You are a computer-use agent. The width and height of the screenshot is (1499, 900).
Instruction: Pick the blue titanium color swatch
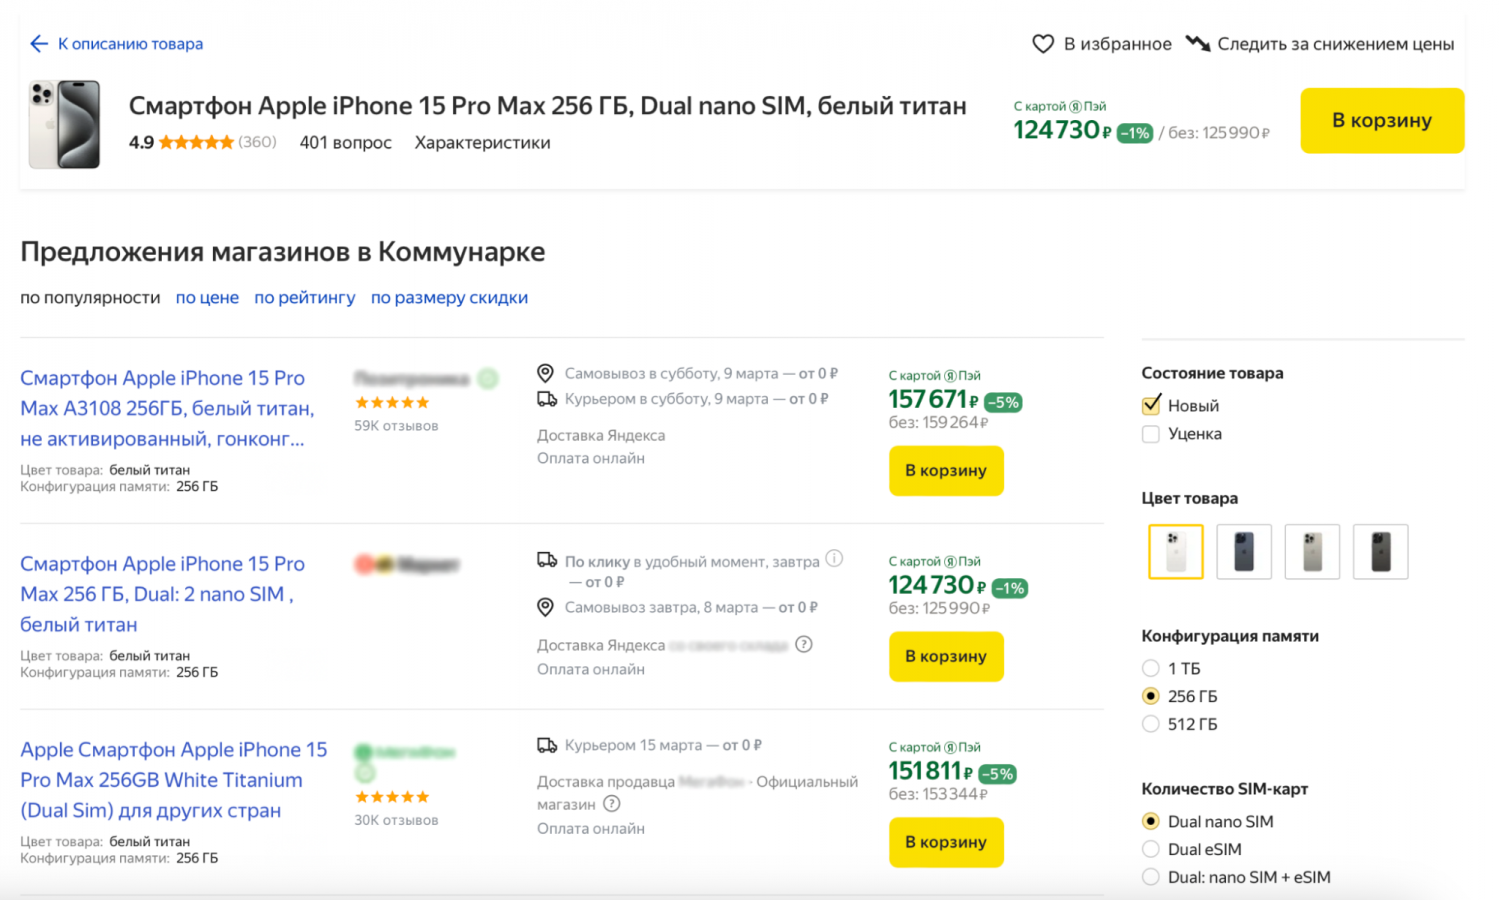pos(1244,551)
